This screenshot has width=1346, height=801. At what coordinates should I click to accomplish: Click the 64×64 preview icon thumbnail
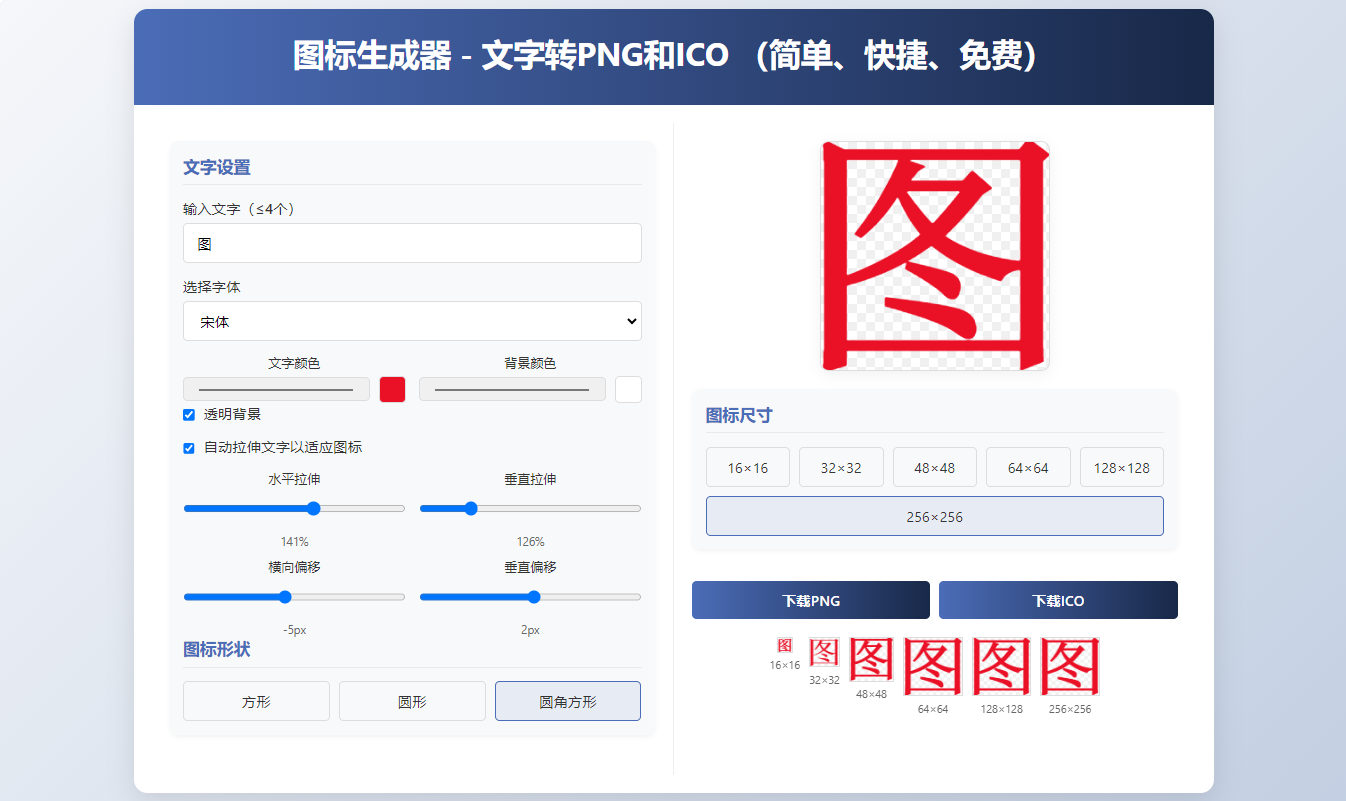pyautogui.click(x=932, y=667)
